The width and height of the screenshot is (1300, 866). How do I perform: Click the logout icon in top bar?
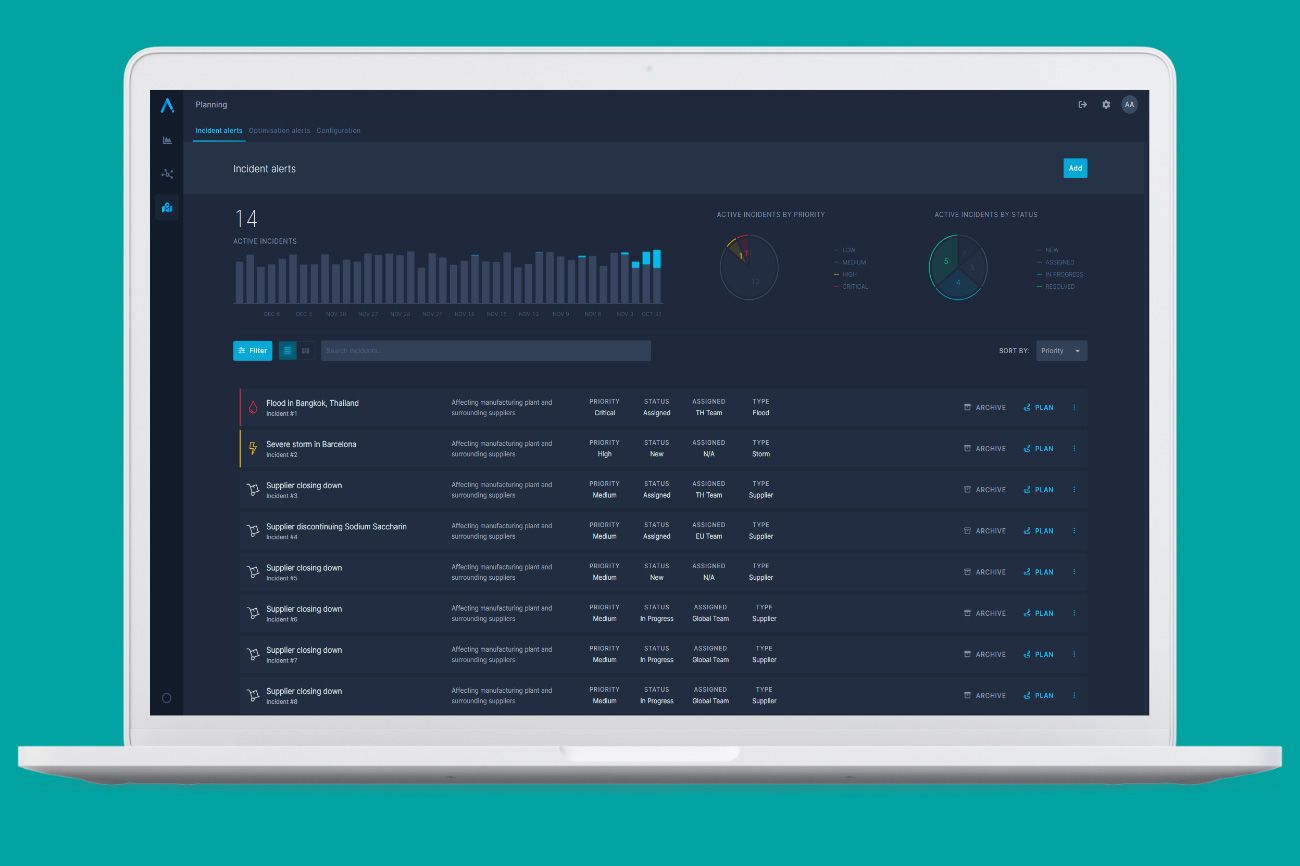point(1082,105)
